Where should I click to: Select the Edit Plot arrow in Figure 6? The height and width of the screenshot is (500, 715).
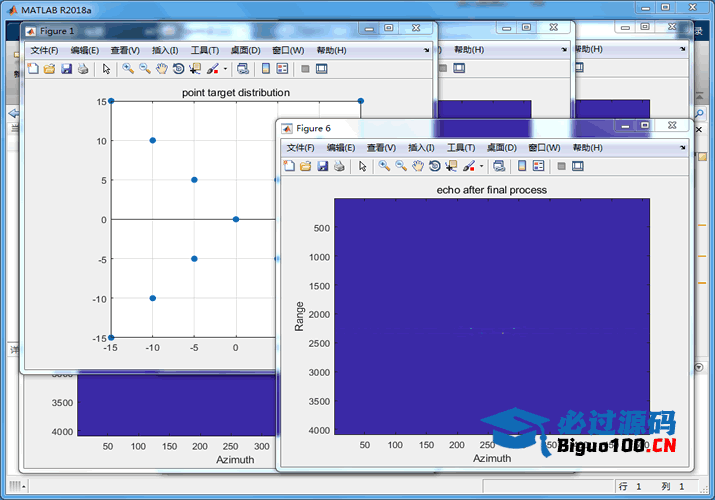click(363, 166)
